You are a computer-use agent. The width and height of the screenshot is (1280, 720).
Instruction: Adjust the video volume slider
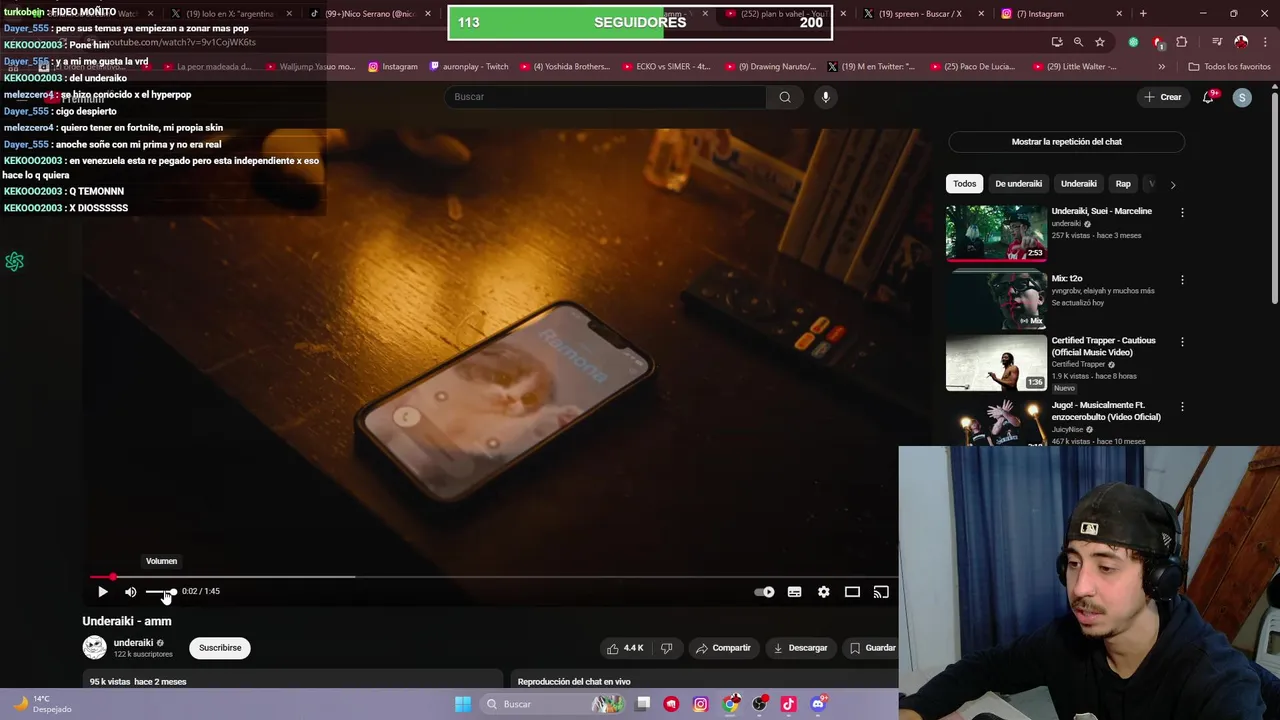pyautogui.click(x=161, y=592)
